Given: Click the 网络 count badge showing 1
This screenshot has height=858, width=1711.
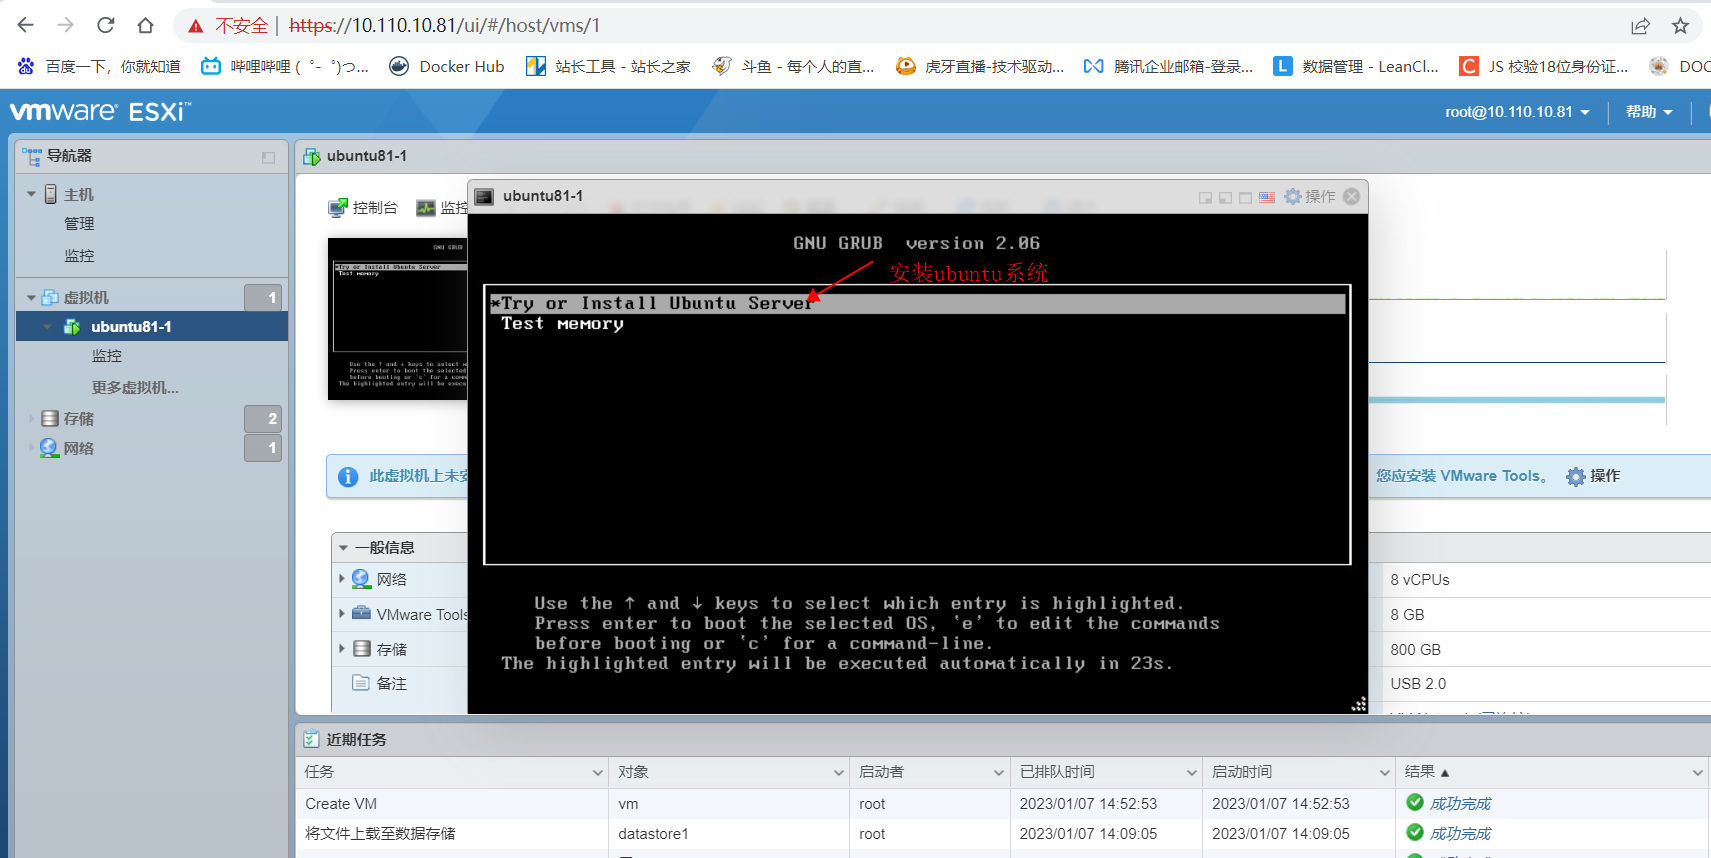Looking at the screenshot, I should tap(263, 448).
